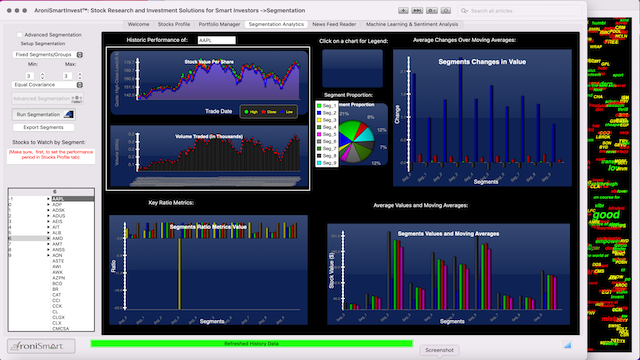Expand the ADSK row disclosure triangle
The width and height of the screenshot is (640, 360).
point(49,210)
